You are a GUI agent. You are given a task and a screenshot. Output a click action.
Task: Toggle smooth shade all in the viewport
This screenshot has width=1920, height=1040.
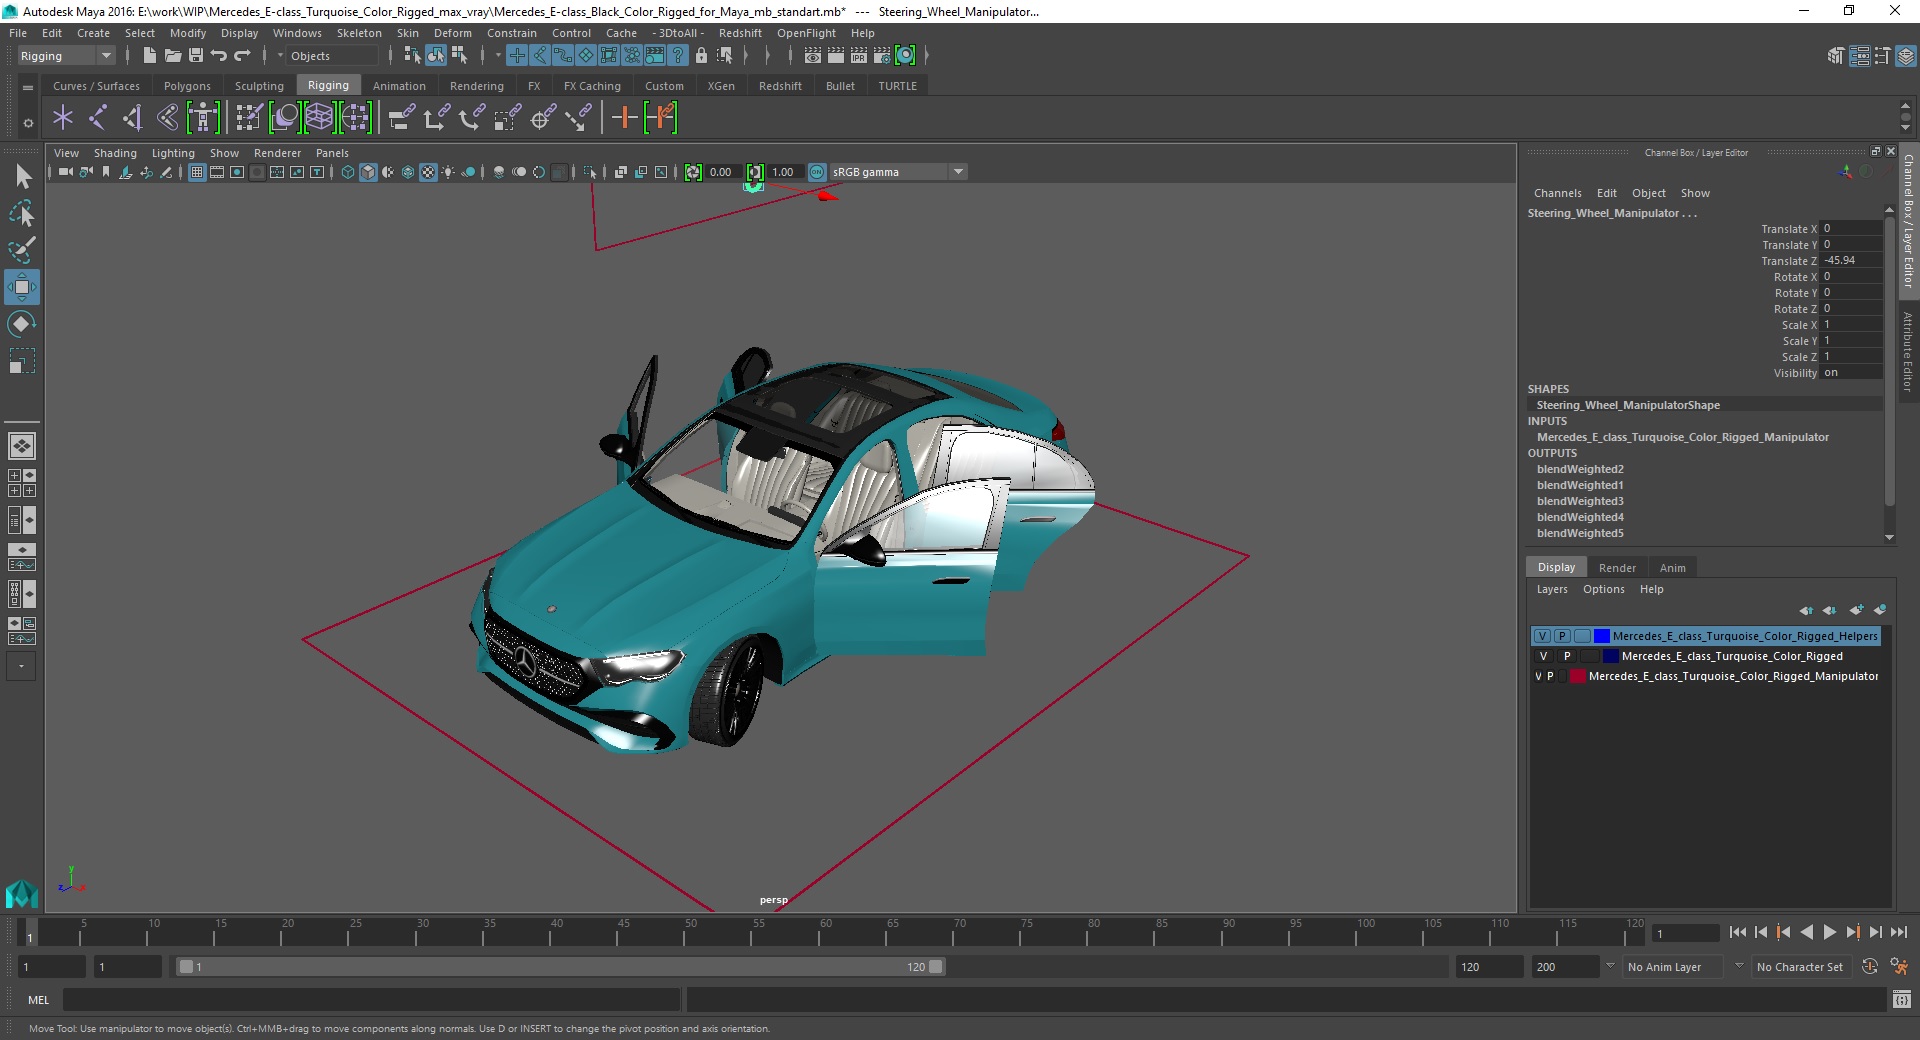point(368,172)
